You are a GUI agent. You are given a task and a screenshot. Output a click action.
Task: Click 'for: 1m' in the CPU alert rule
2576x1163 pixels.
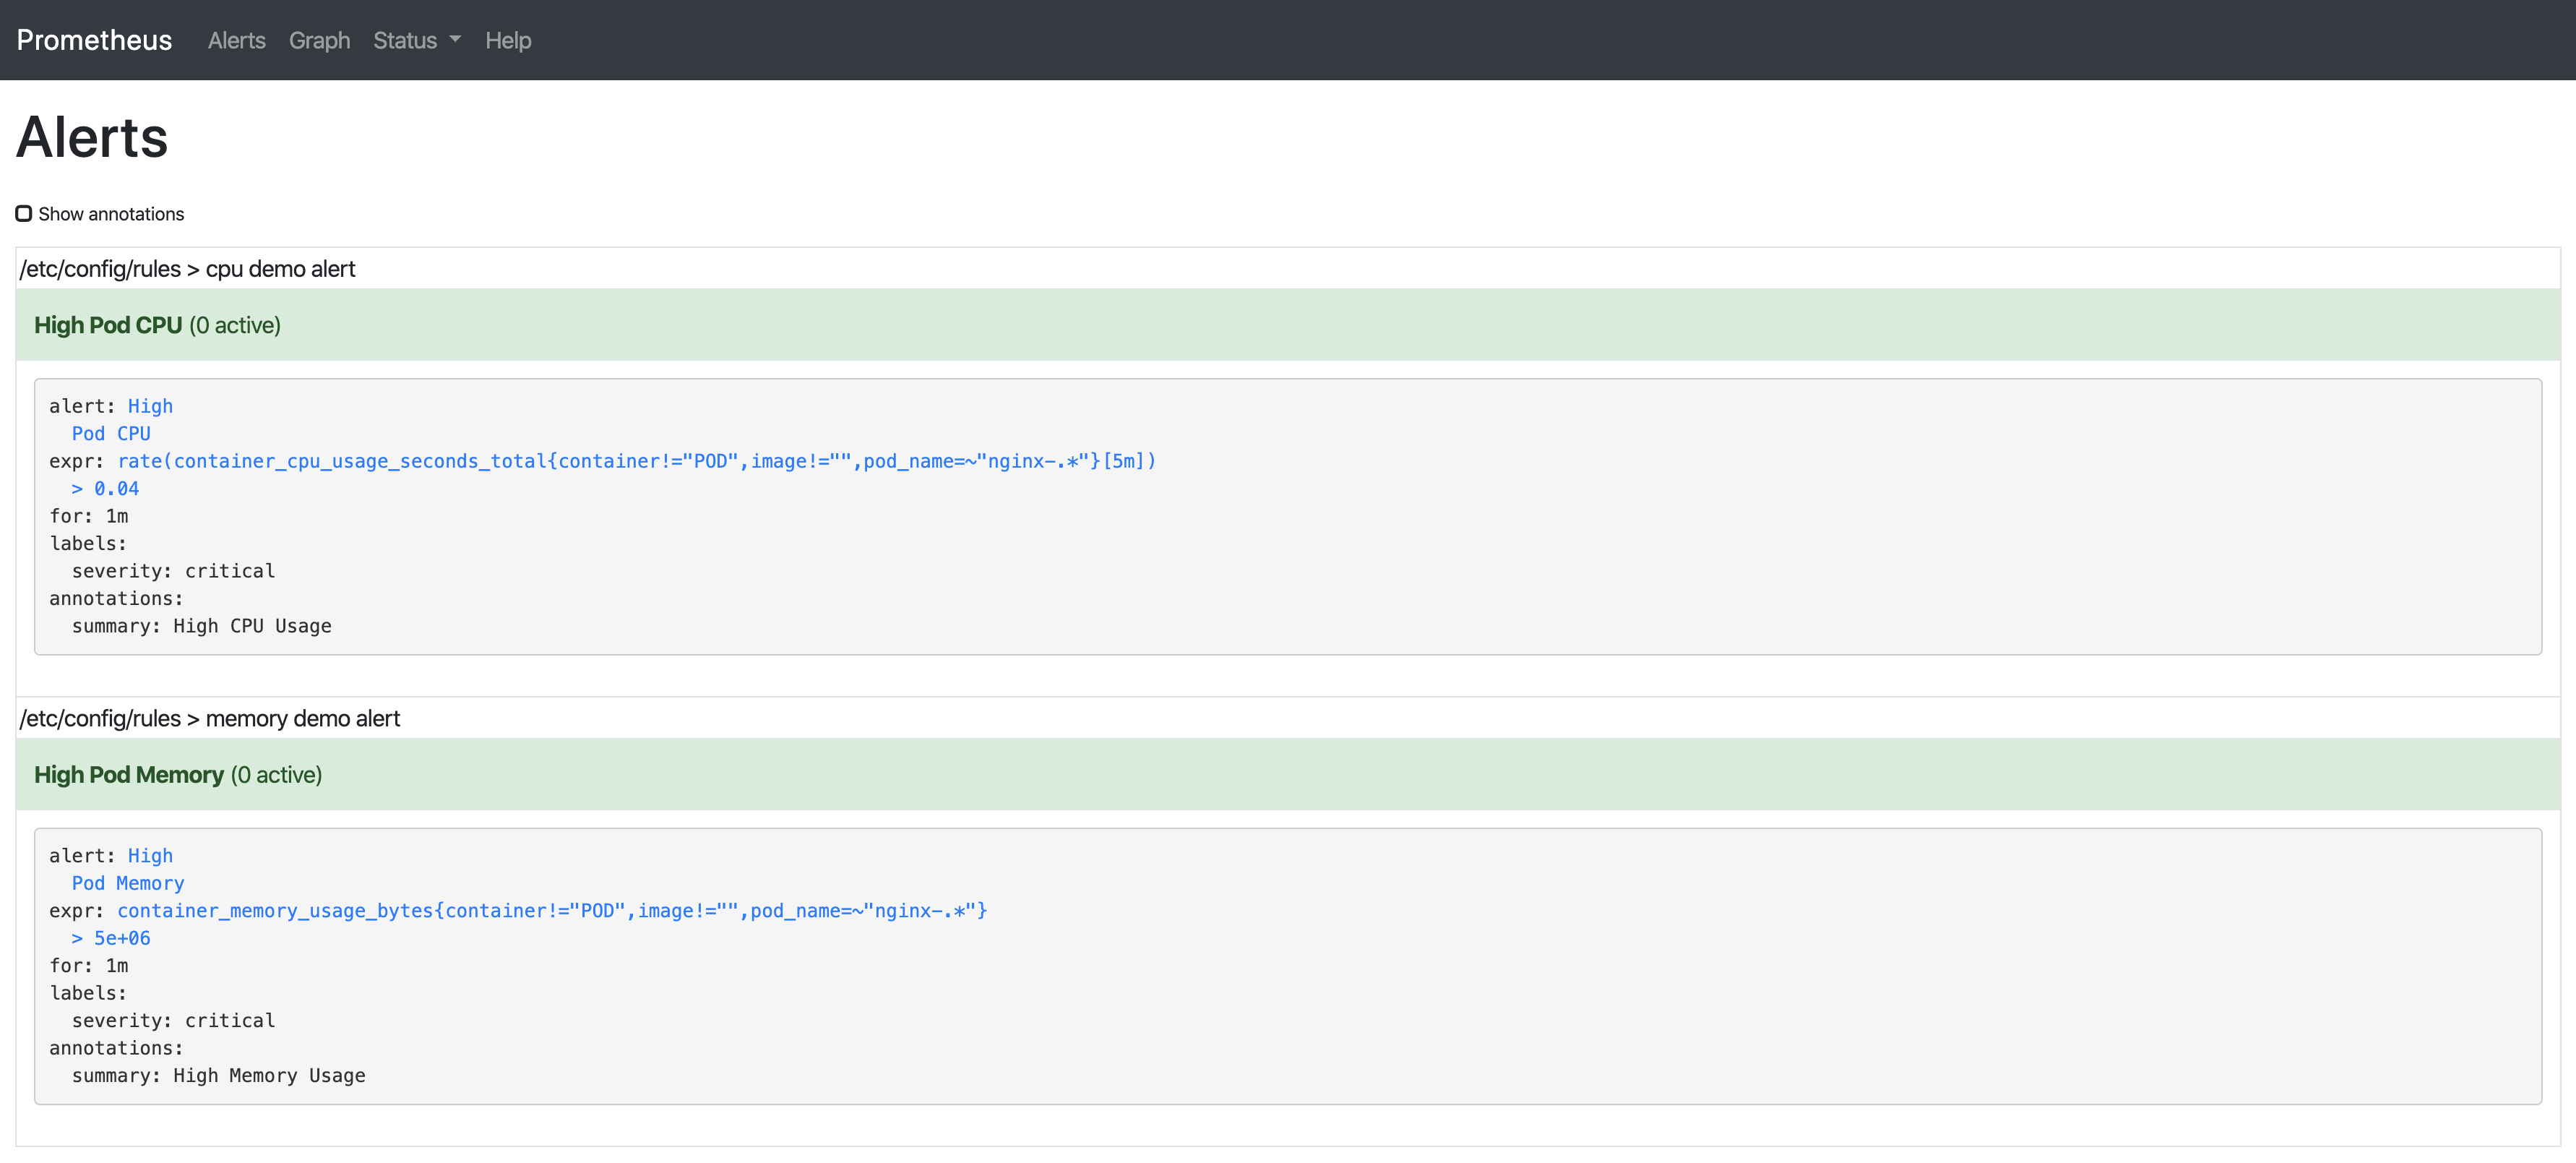coord(89,516)
